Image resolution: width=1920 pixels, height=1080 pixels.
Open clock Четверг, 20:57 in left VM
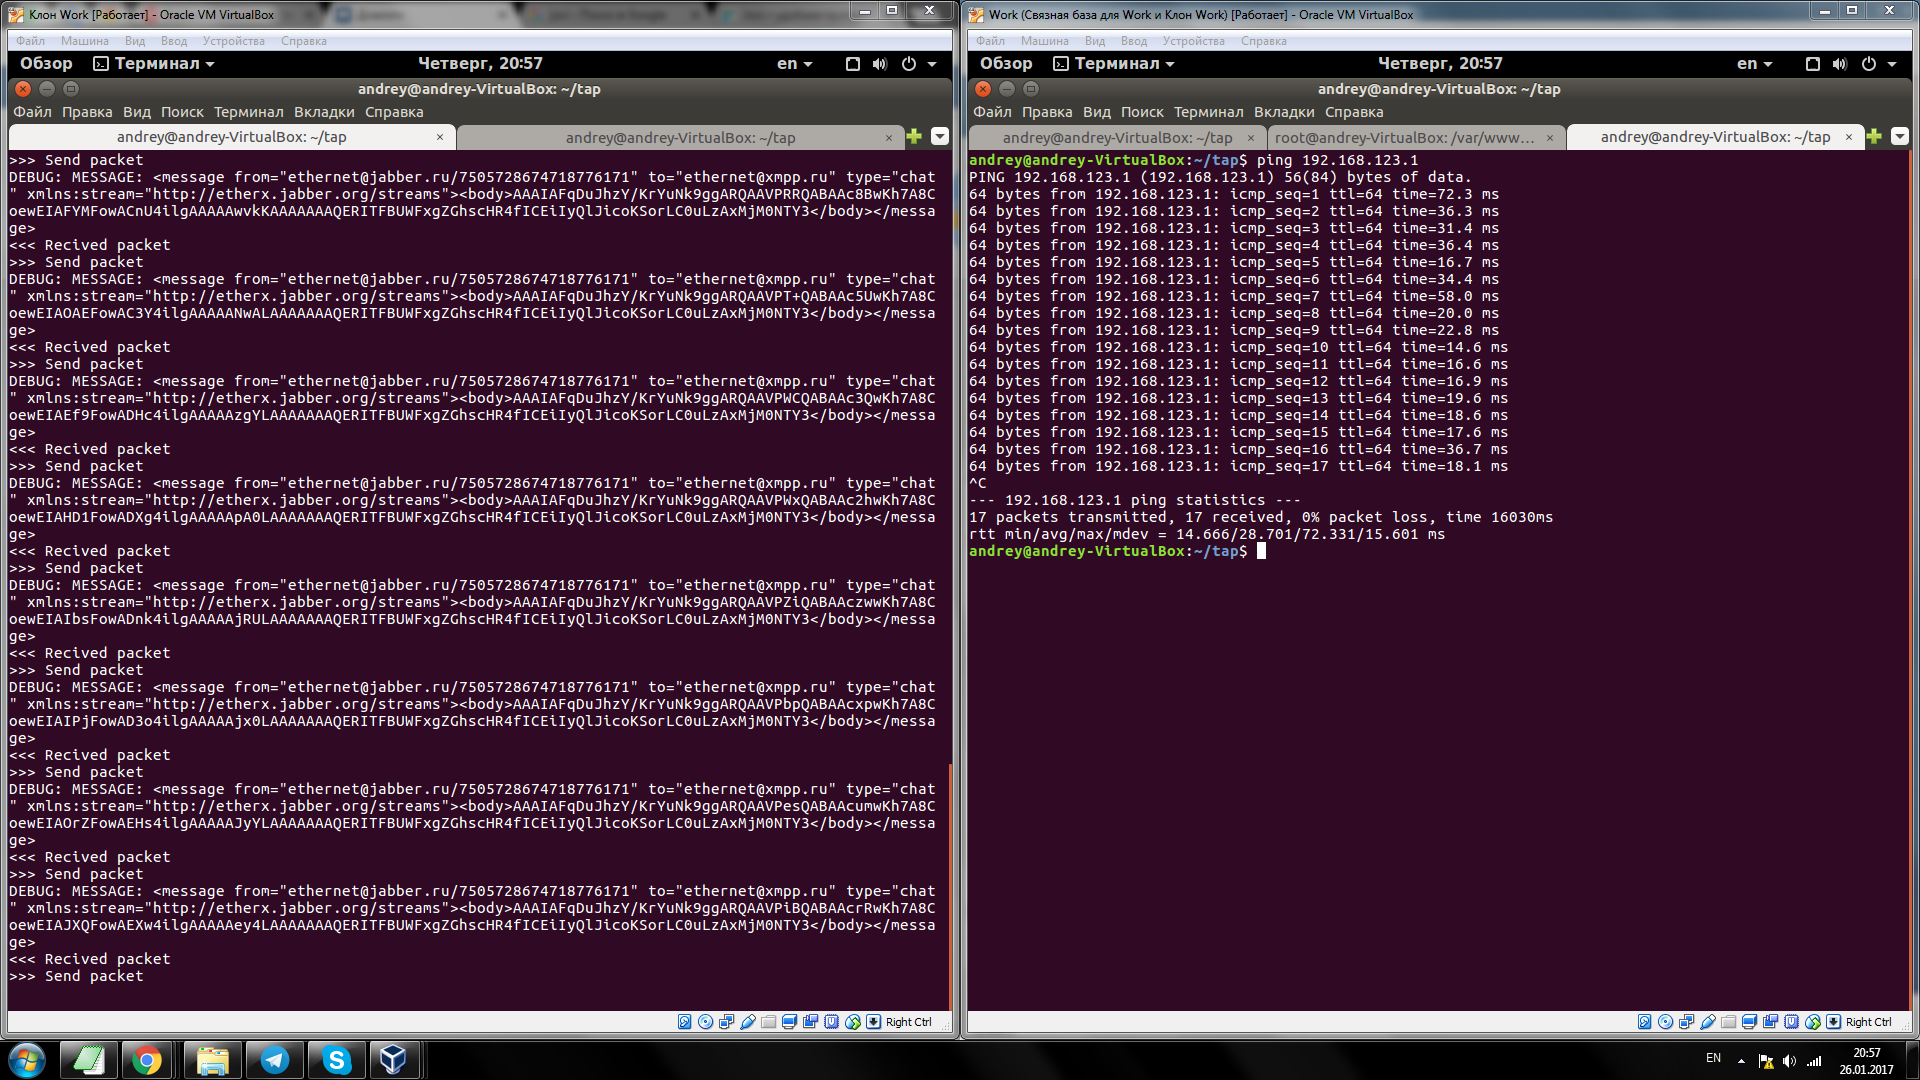[480, 64]
